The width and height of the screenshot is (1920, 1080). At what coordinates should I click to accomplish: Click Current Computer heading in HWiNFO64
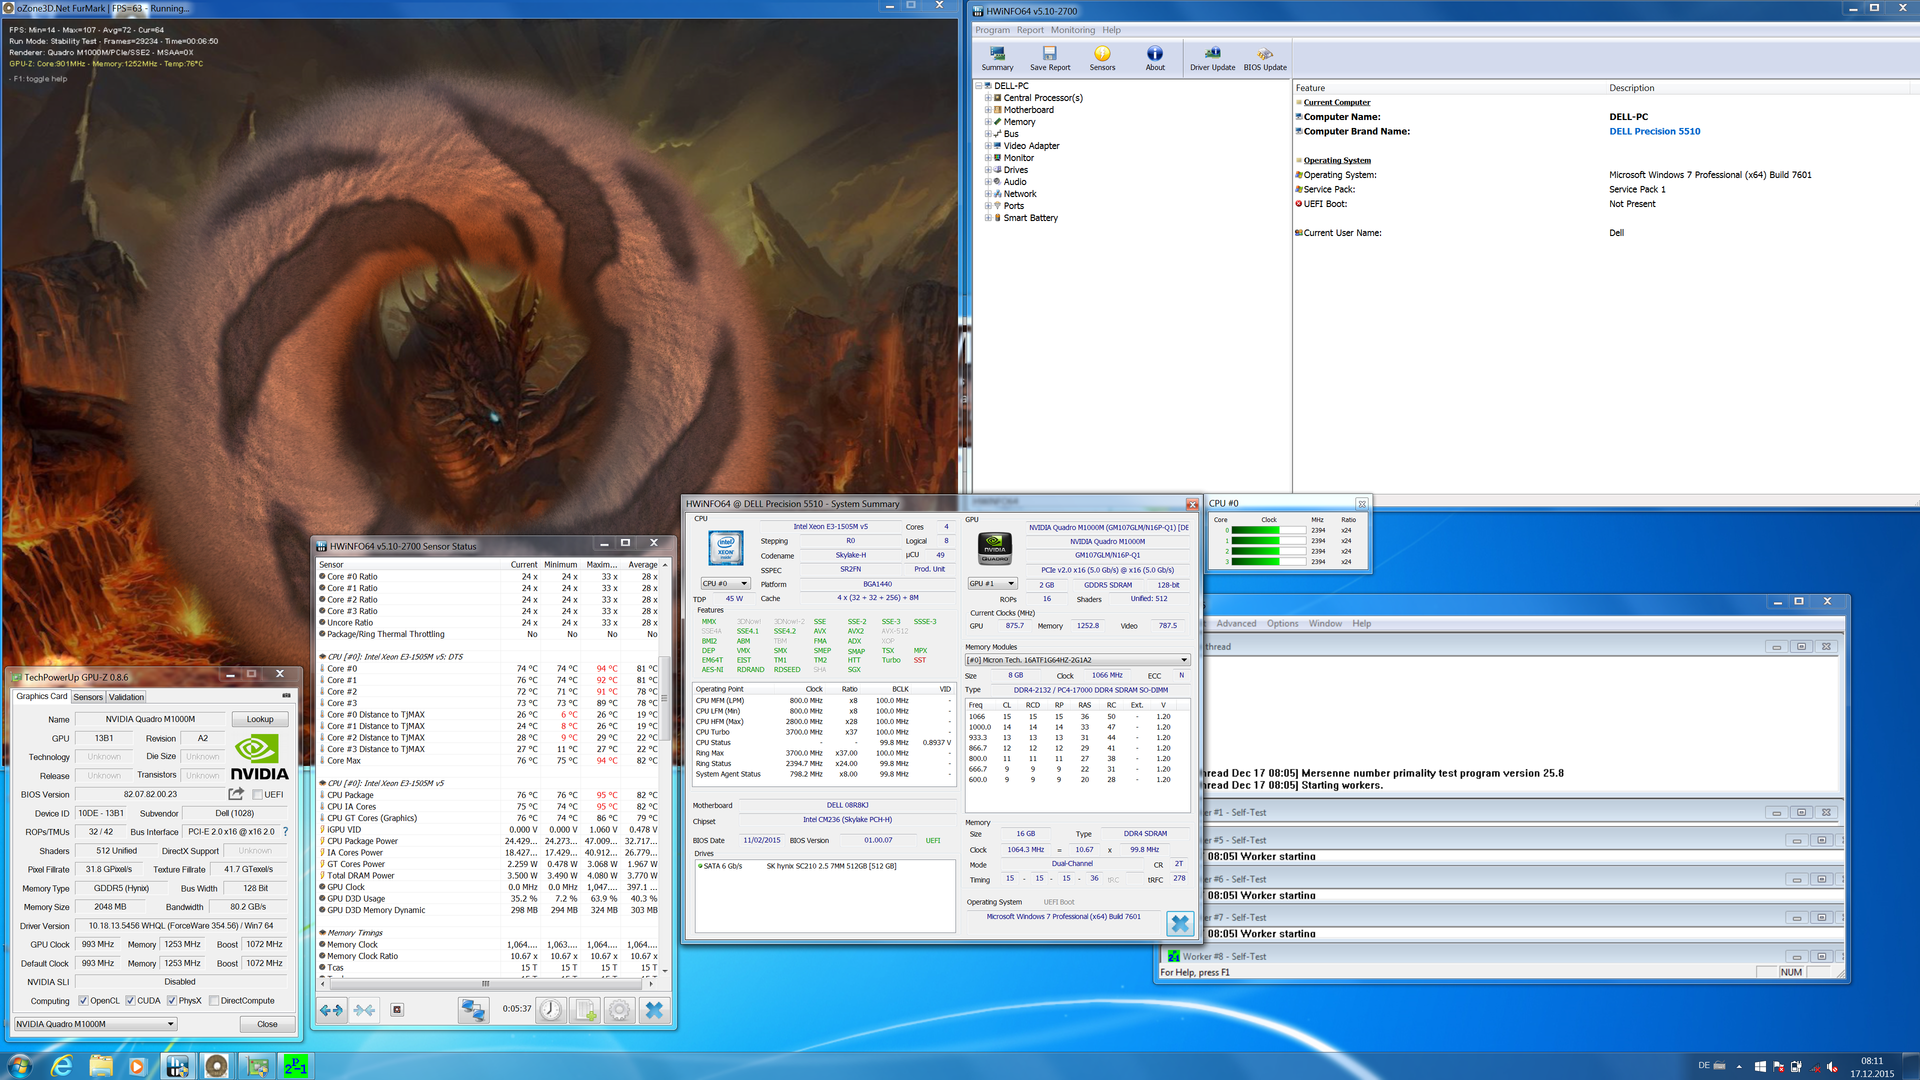point(1337,102)
